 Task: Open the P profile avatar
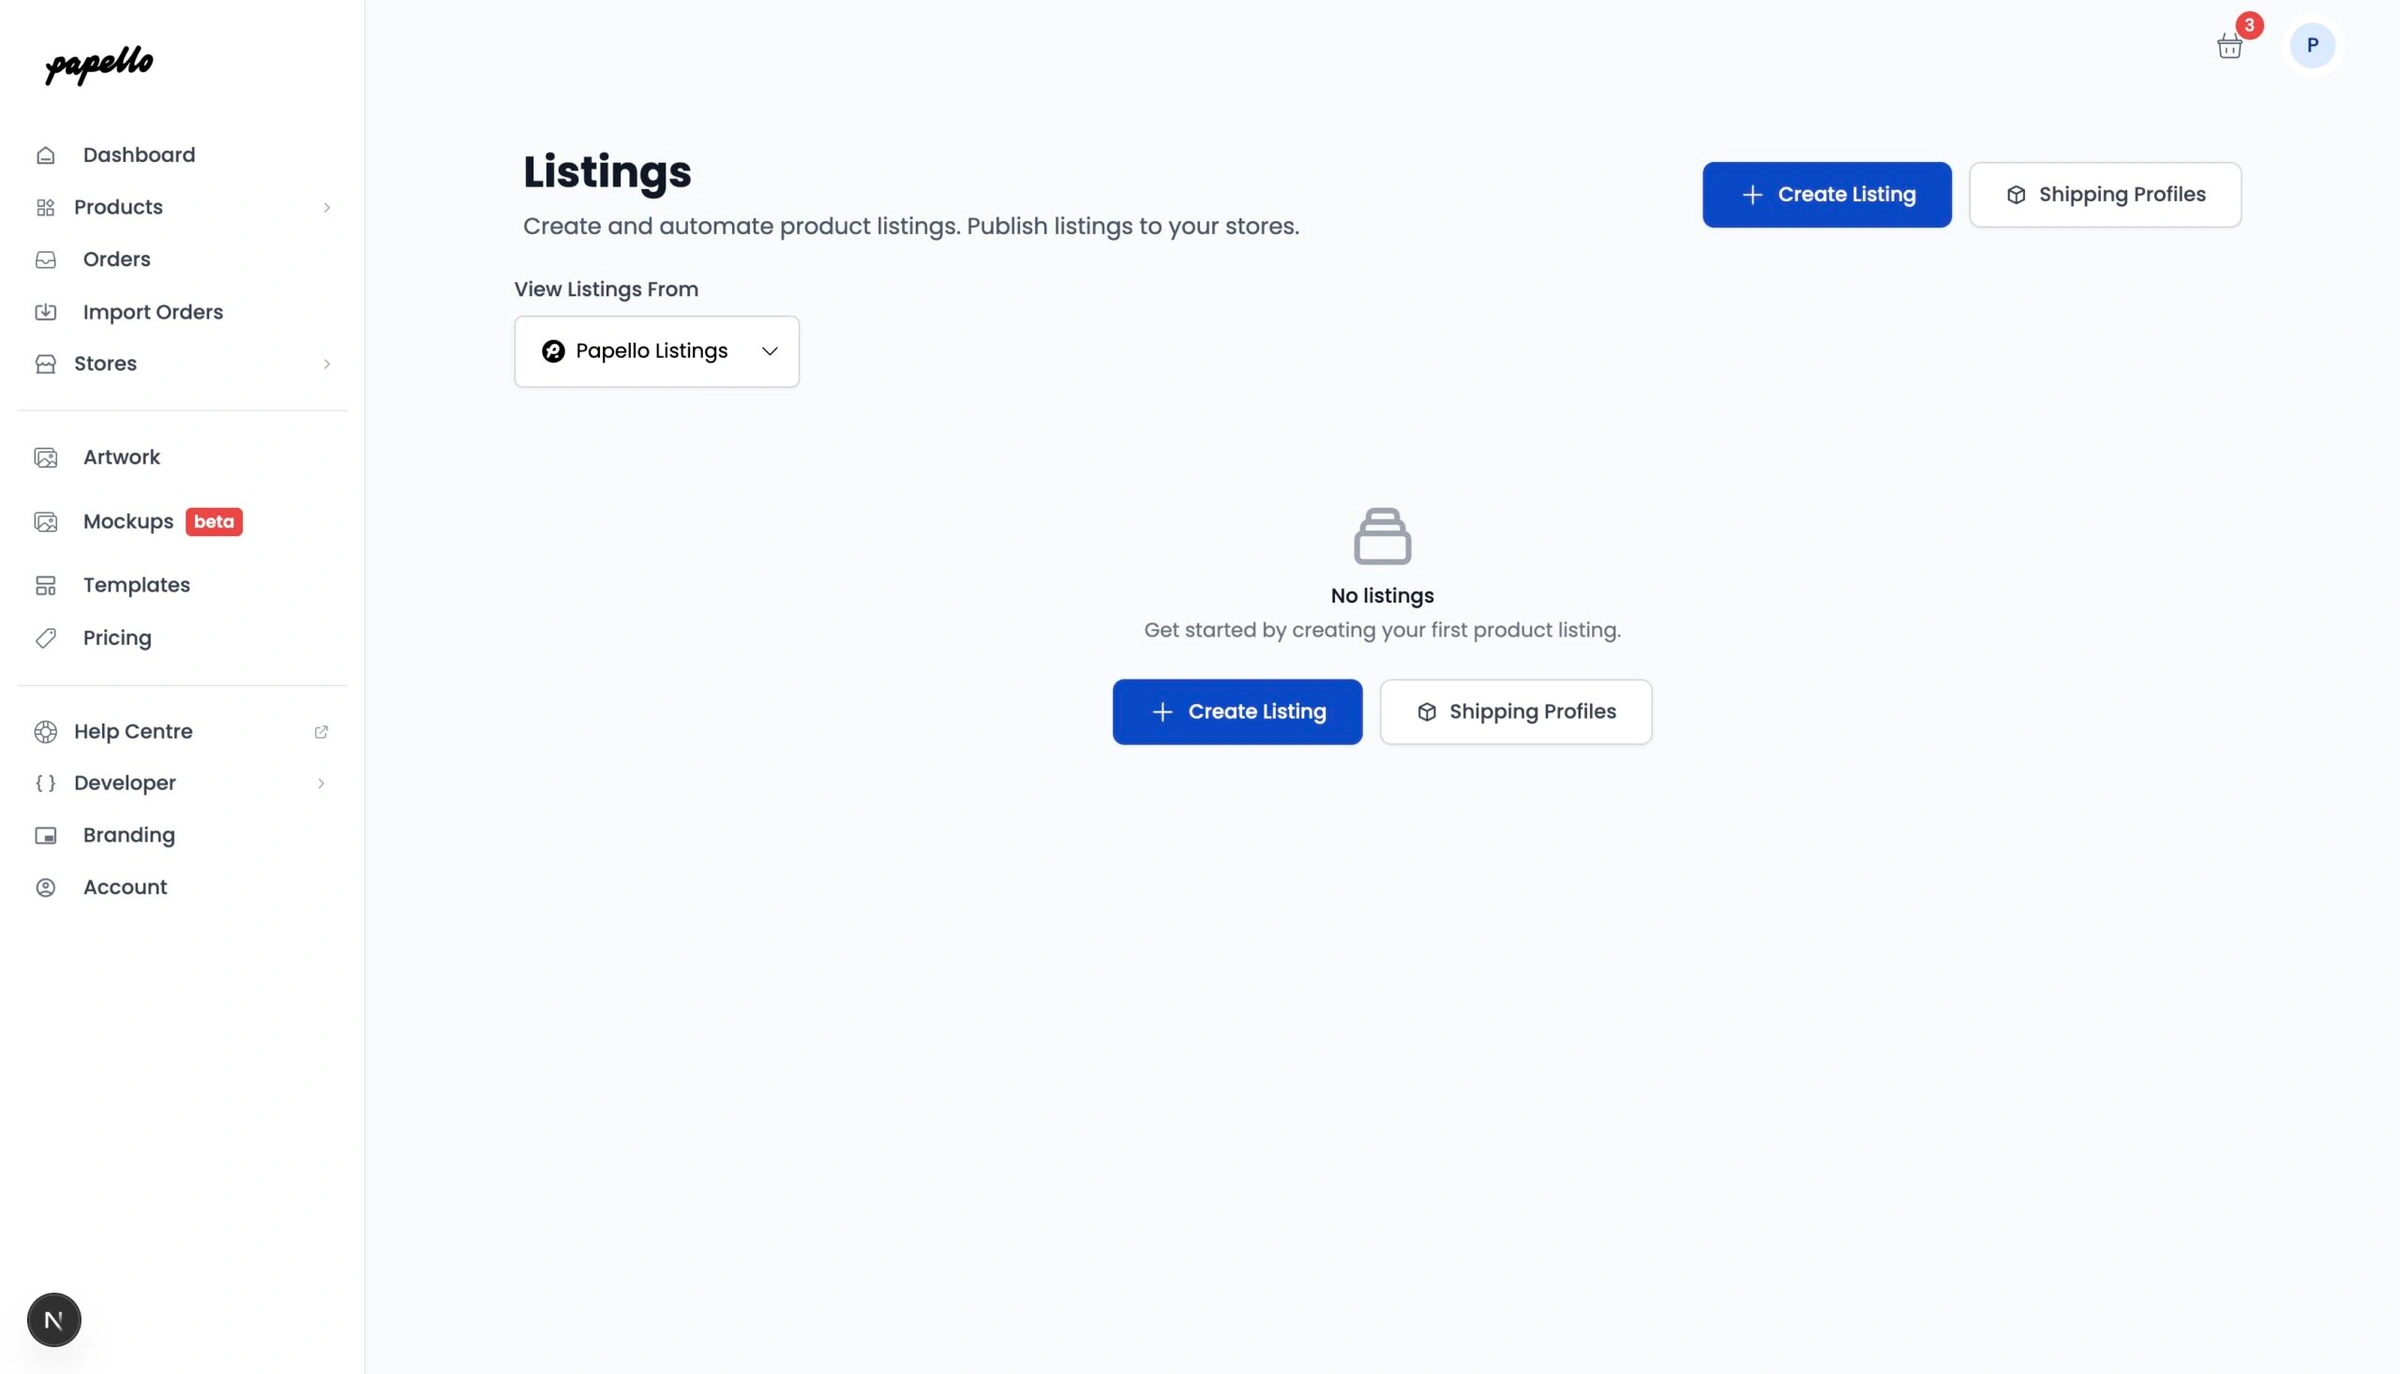click(2312, 45)
